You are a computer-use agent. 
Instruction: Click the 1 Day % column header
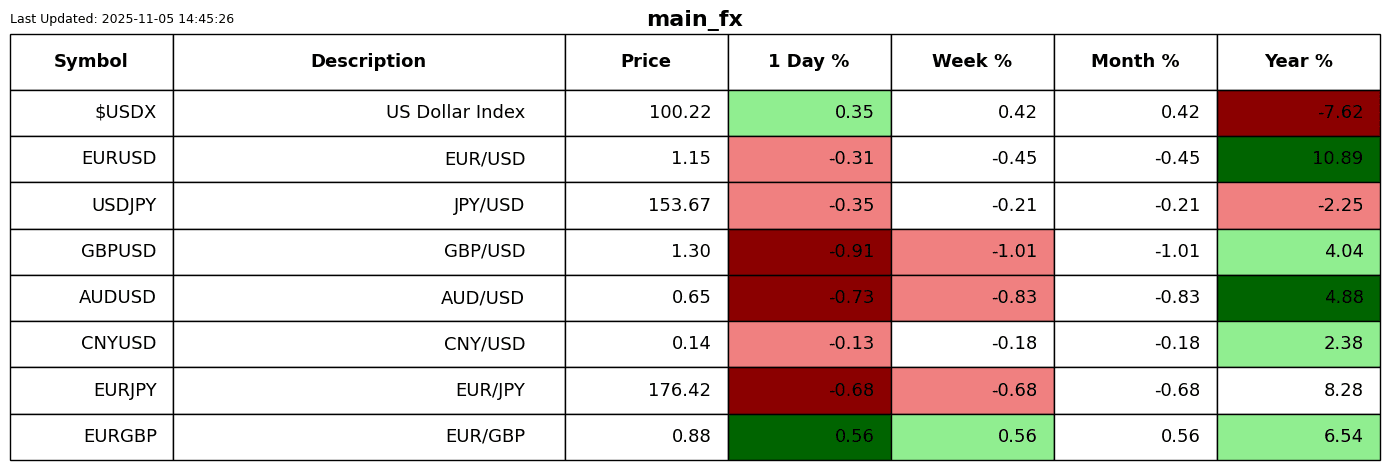pyautogui.click(x=809, y=62)
